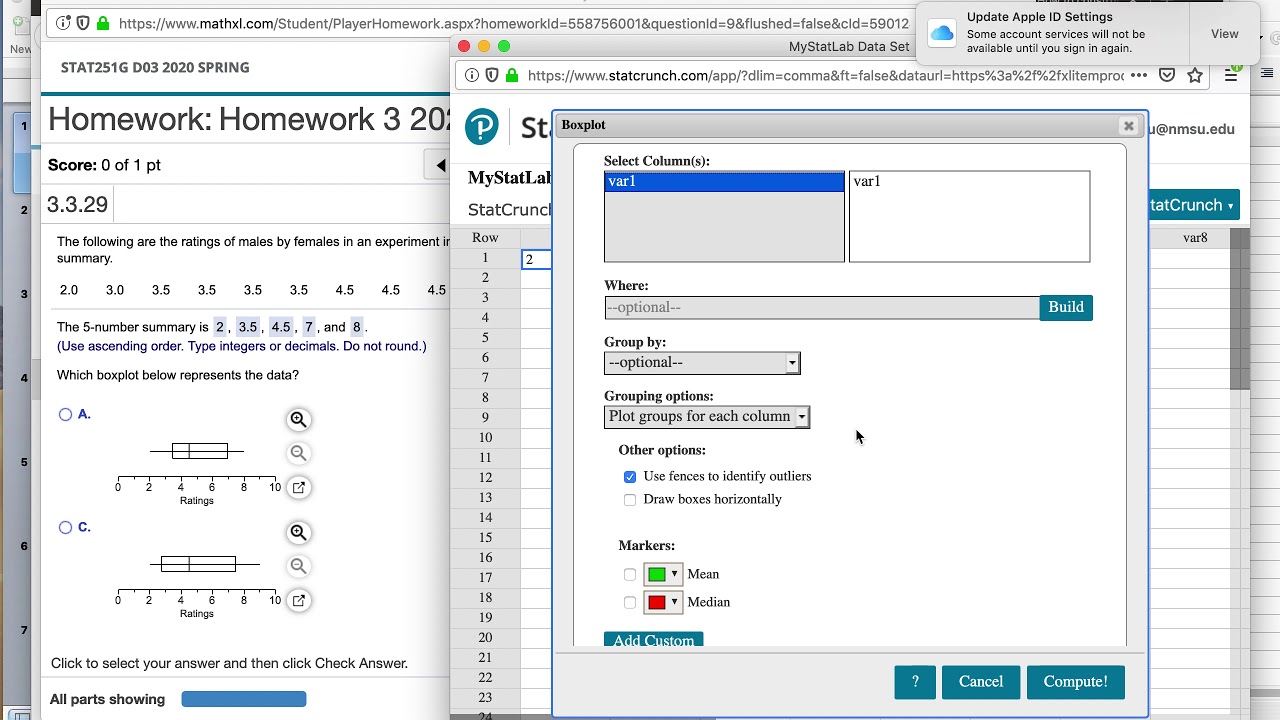Click the Pocket save icon in StatCrunch window

point(1167,75)
